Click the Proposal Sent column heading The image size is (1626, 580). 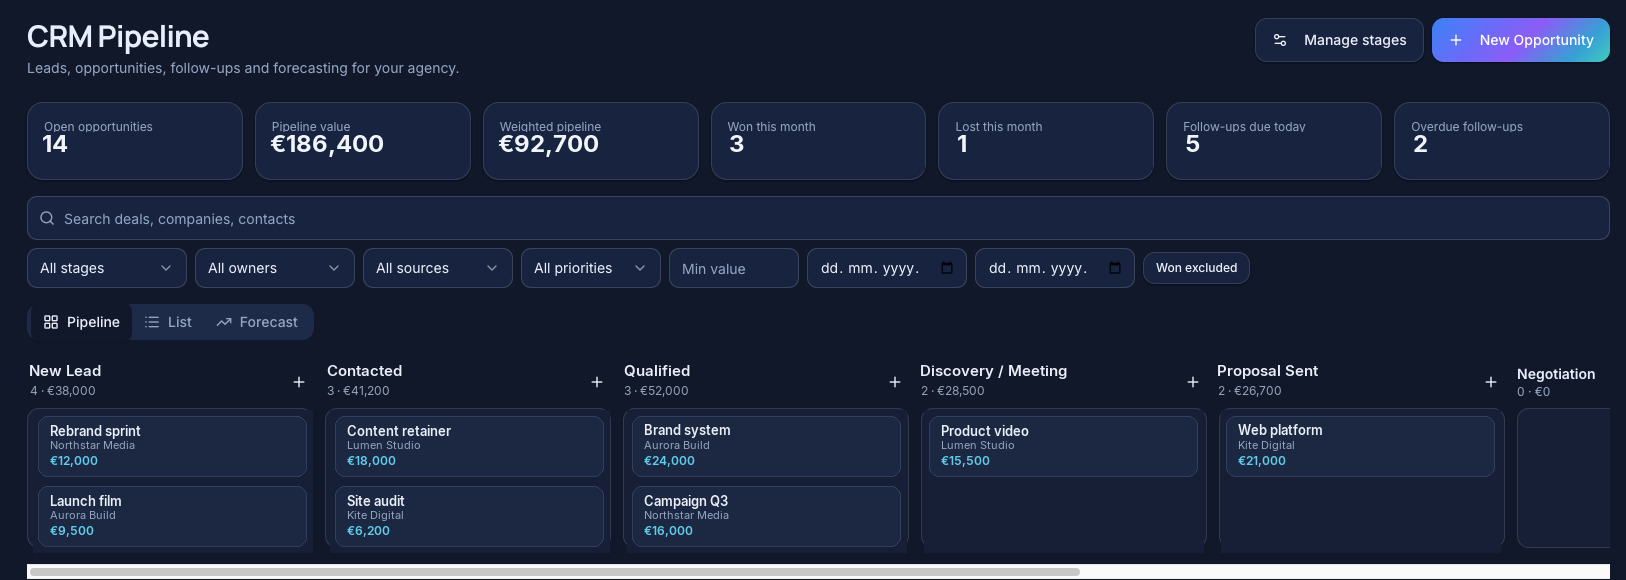[x=1267, y=371]
